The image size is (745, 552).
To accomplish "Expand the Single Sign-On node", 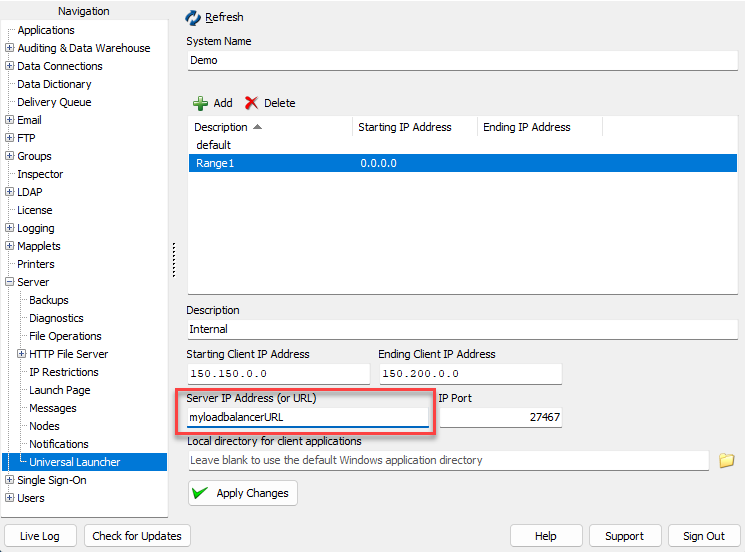I will click(10, 479).
